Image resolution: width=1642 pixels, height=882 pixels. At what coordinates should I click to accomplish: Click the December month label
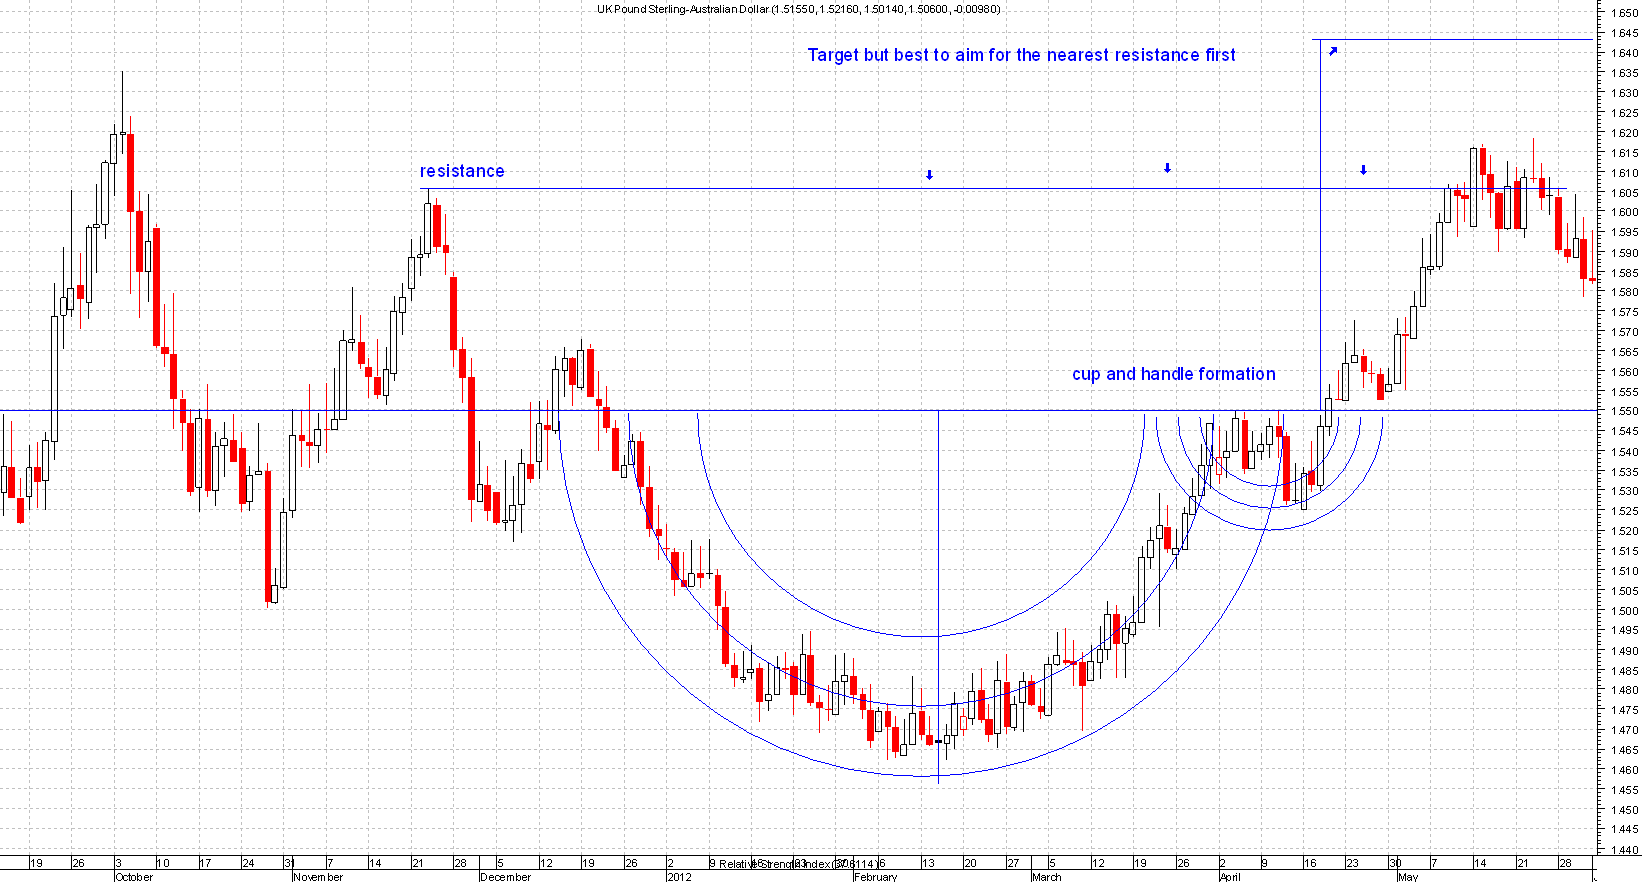pos(505,877)
